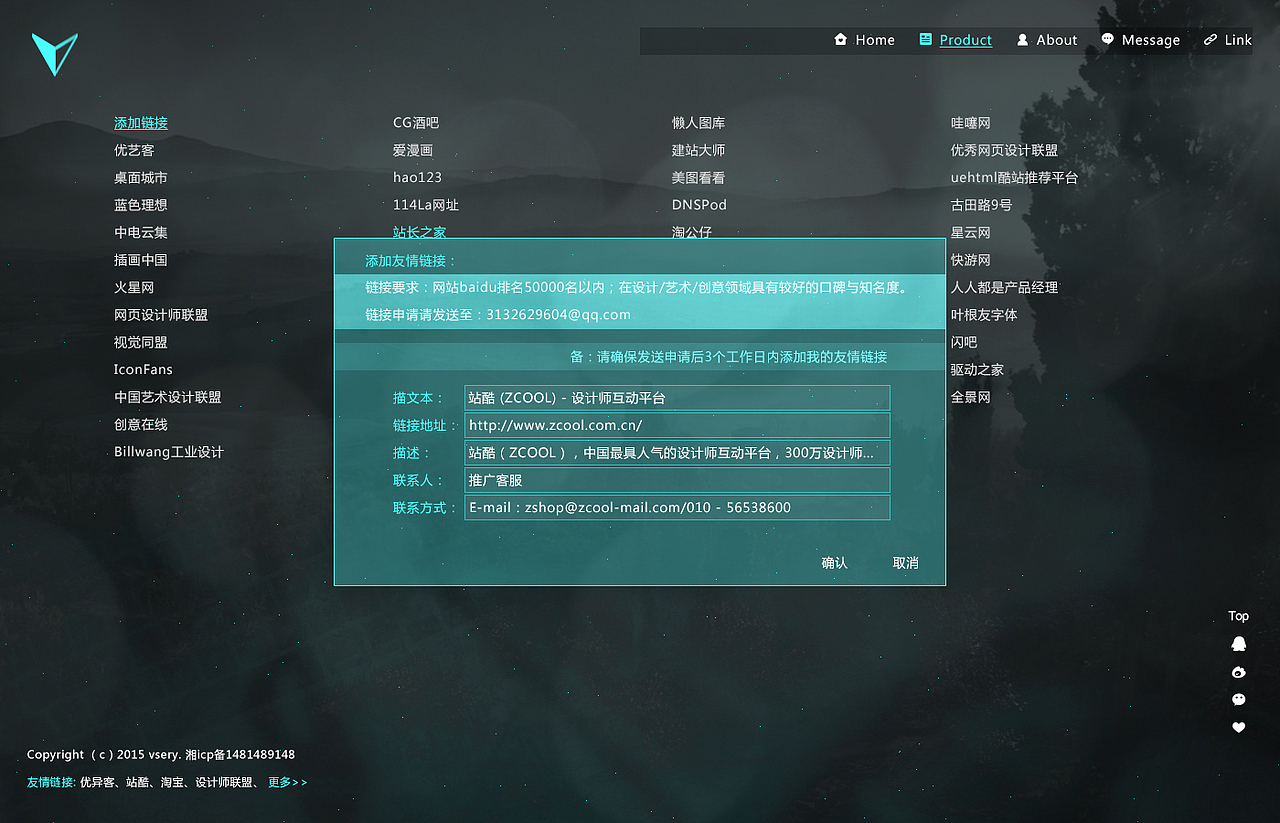The image size is (1280, 823).
Task: Focus the 联系方式 contact input field
Action: tap(677, 507)
